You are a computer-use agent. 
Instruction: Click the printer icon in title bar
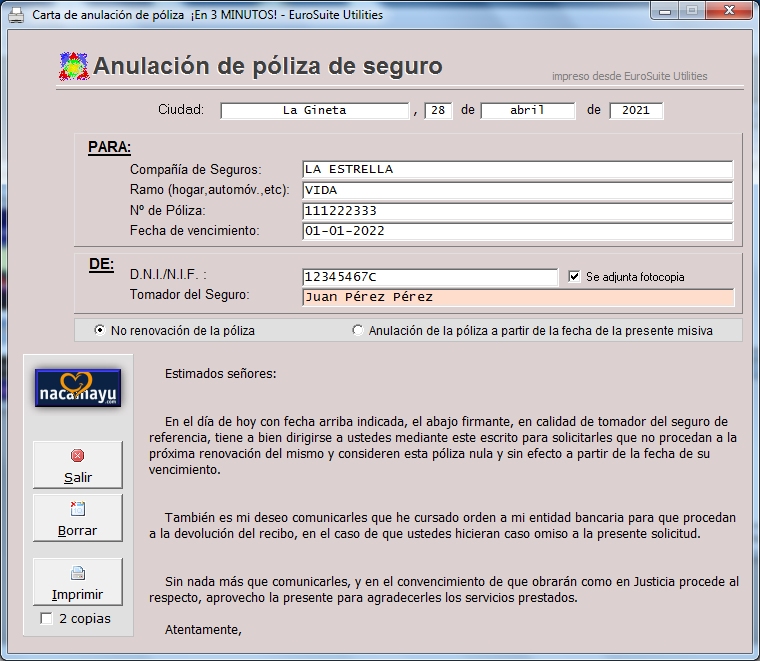(x=17, y=15)
